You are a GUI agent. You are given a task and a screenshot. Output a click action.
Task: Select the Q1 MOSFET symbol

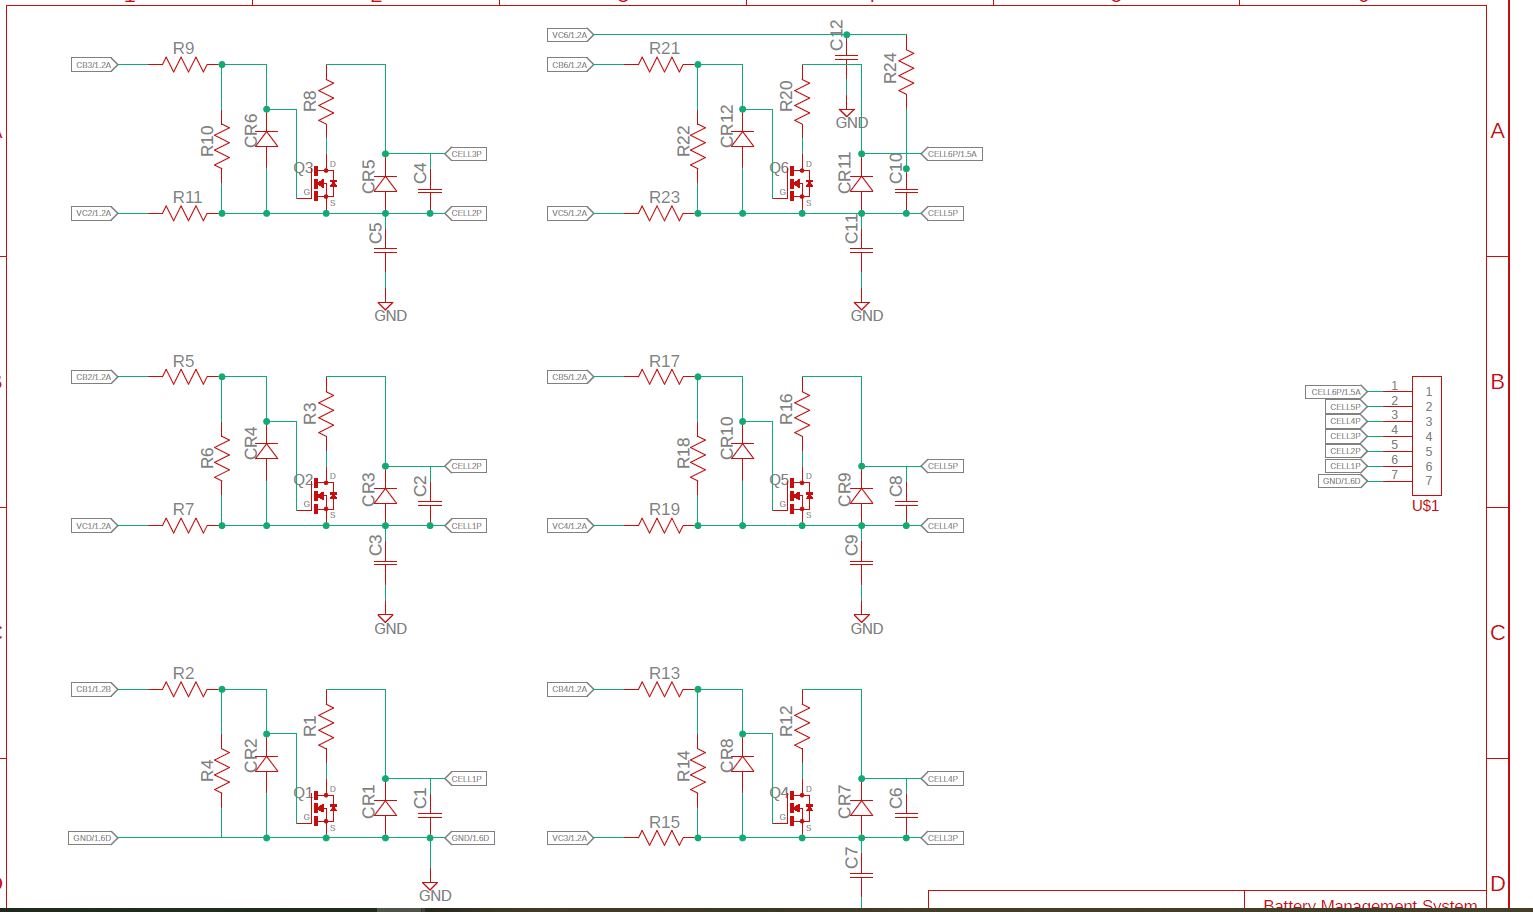point(324,808)
